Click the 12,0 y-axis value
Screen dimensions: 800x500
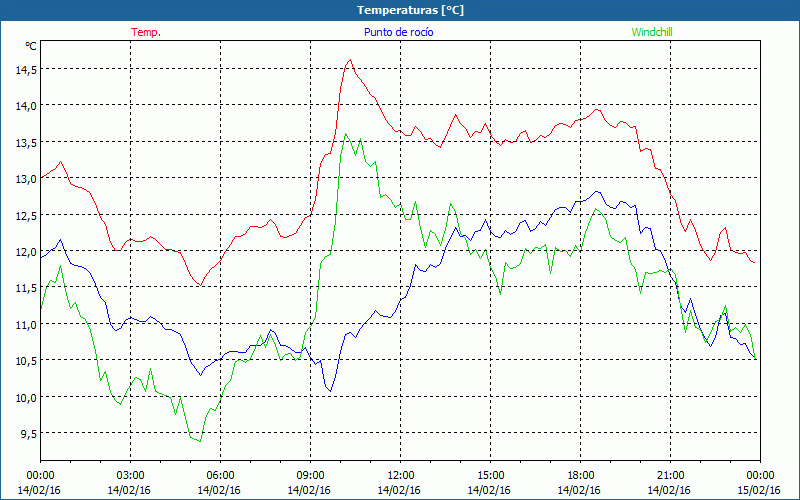26,252
